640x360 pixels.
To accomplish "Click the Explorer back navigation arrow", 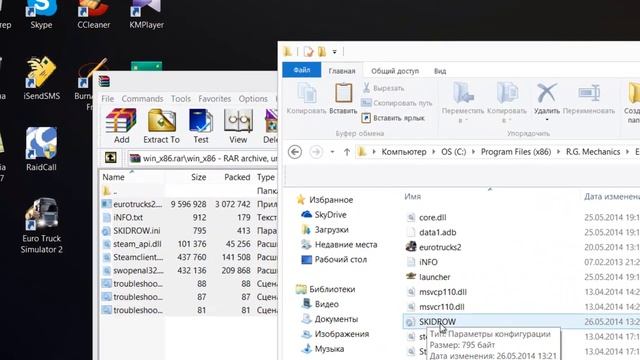I will pos(295,152).
